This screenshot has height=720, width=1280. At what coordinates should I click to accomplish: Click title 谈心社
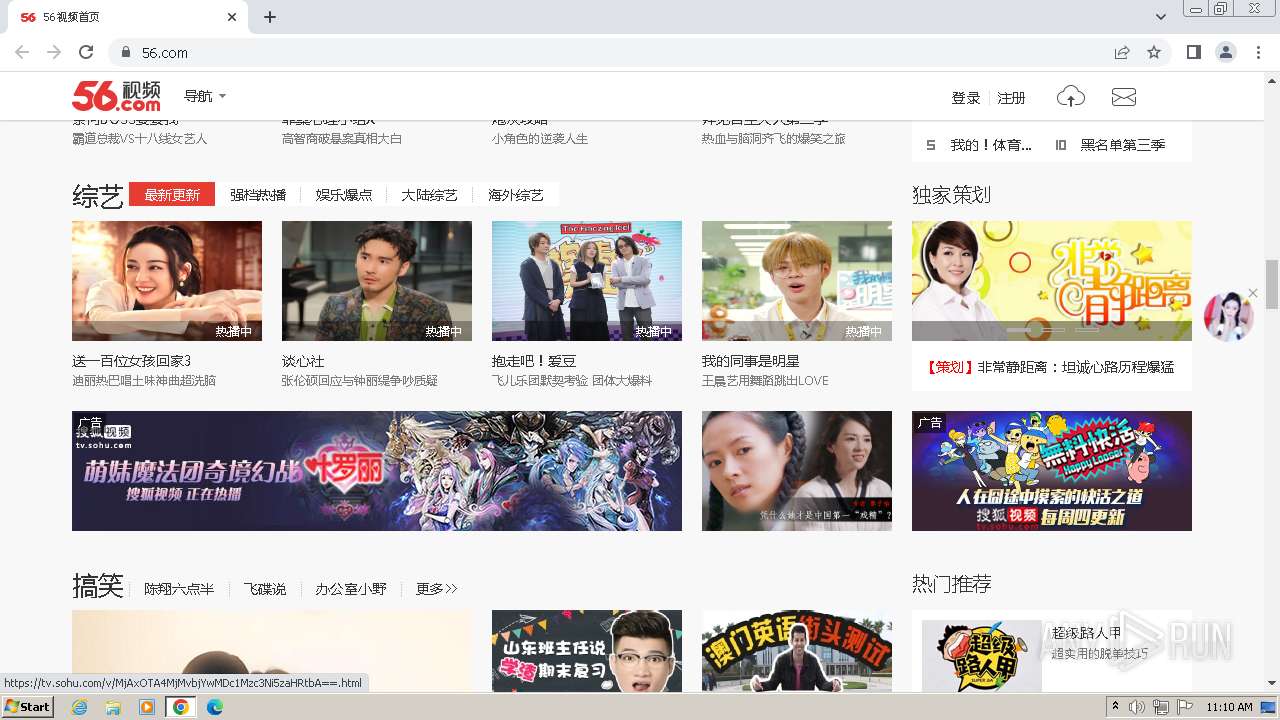pyautogui.click(x=303, y=361)
